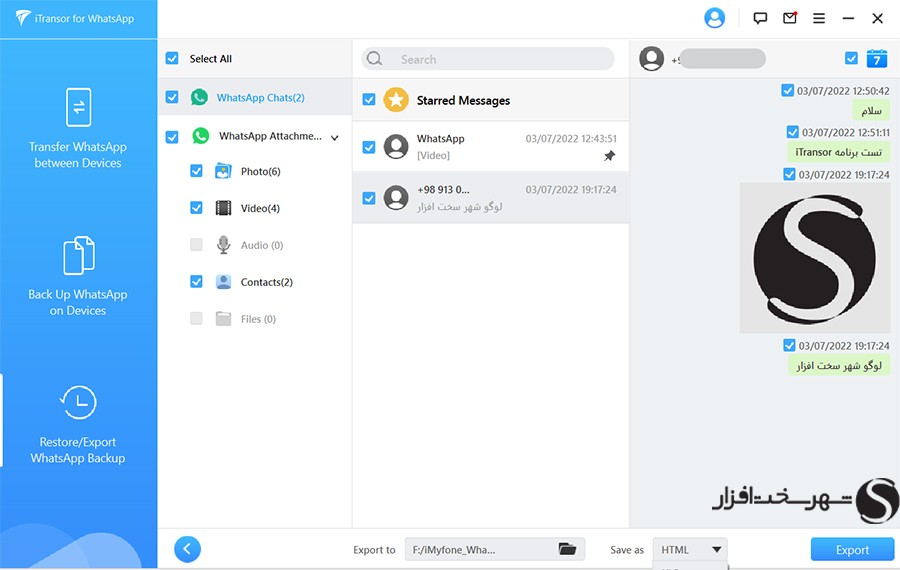Click the 'سلام' message bubble
Image resolution: width=900 pixels, height=570 pixels.
pos(871,110)
